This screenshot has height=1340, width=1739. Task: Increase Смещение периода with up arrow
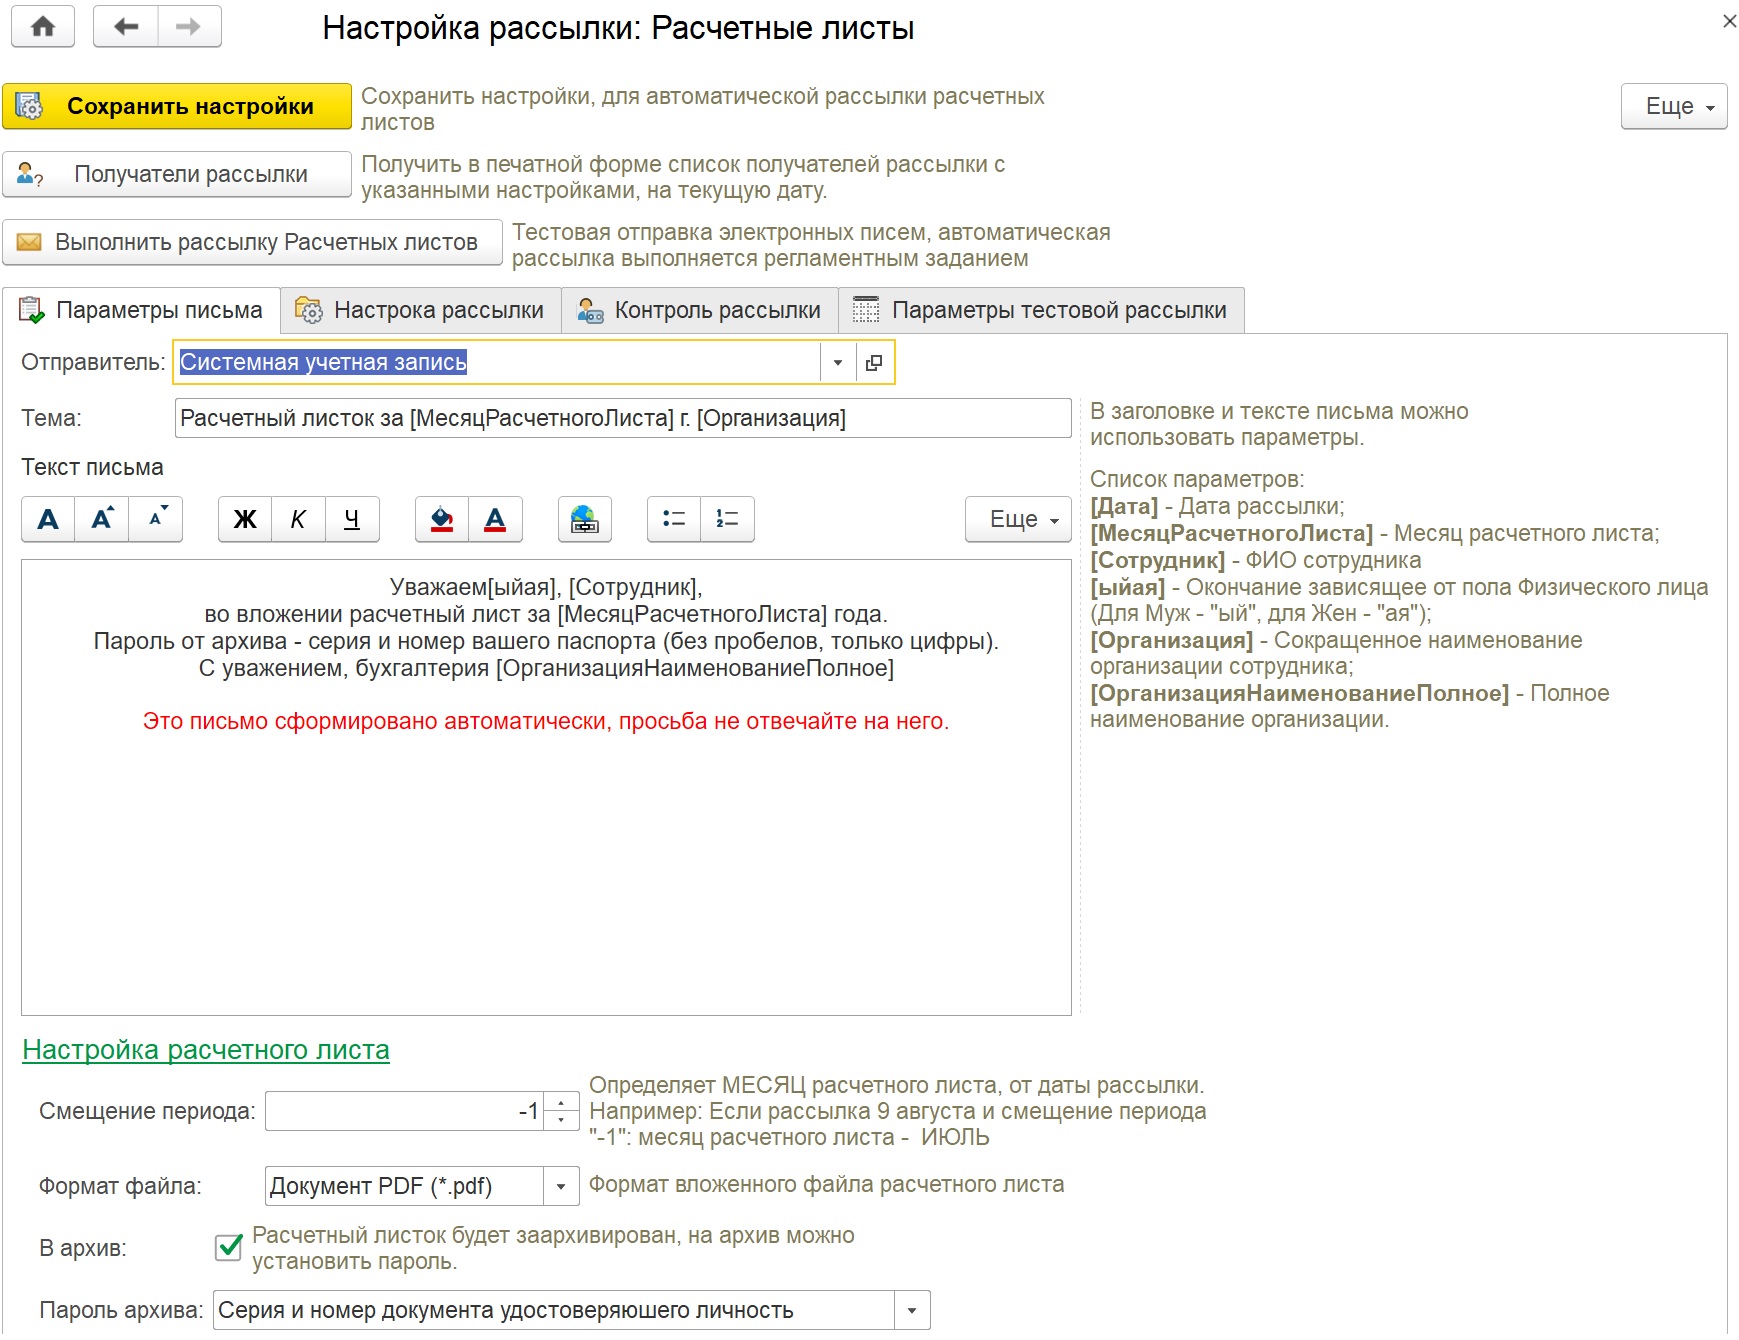click(562, 1102)
